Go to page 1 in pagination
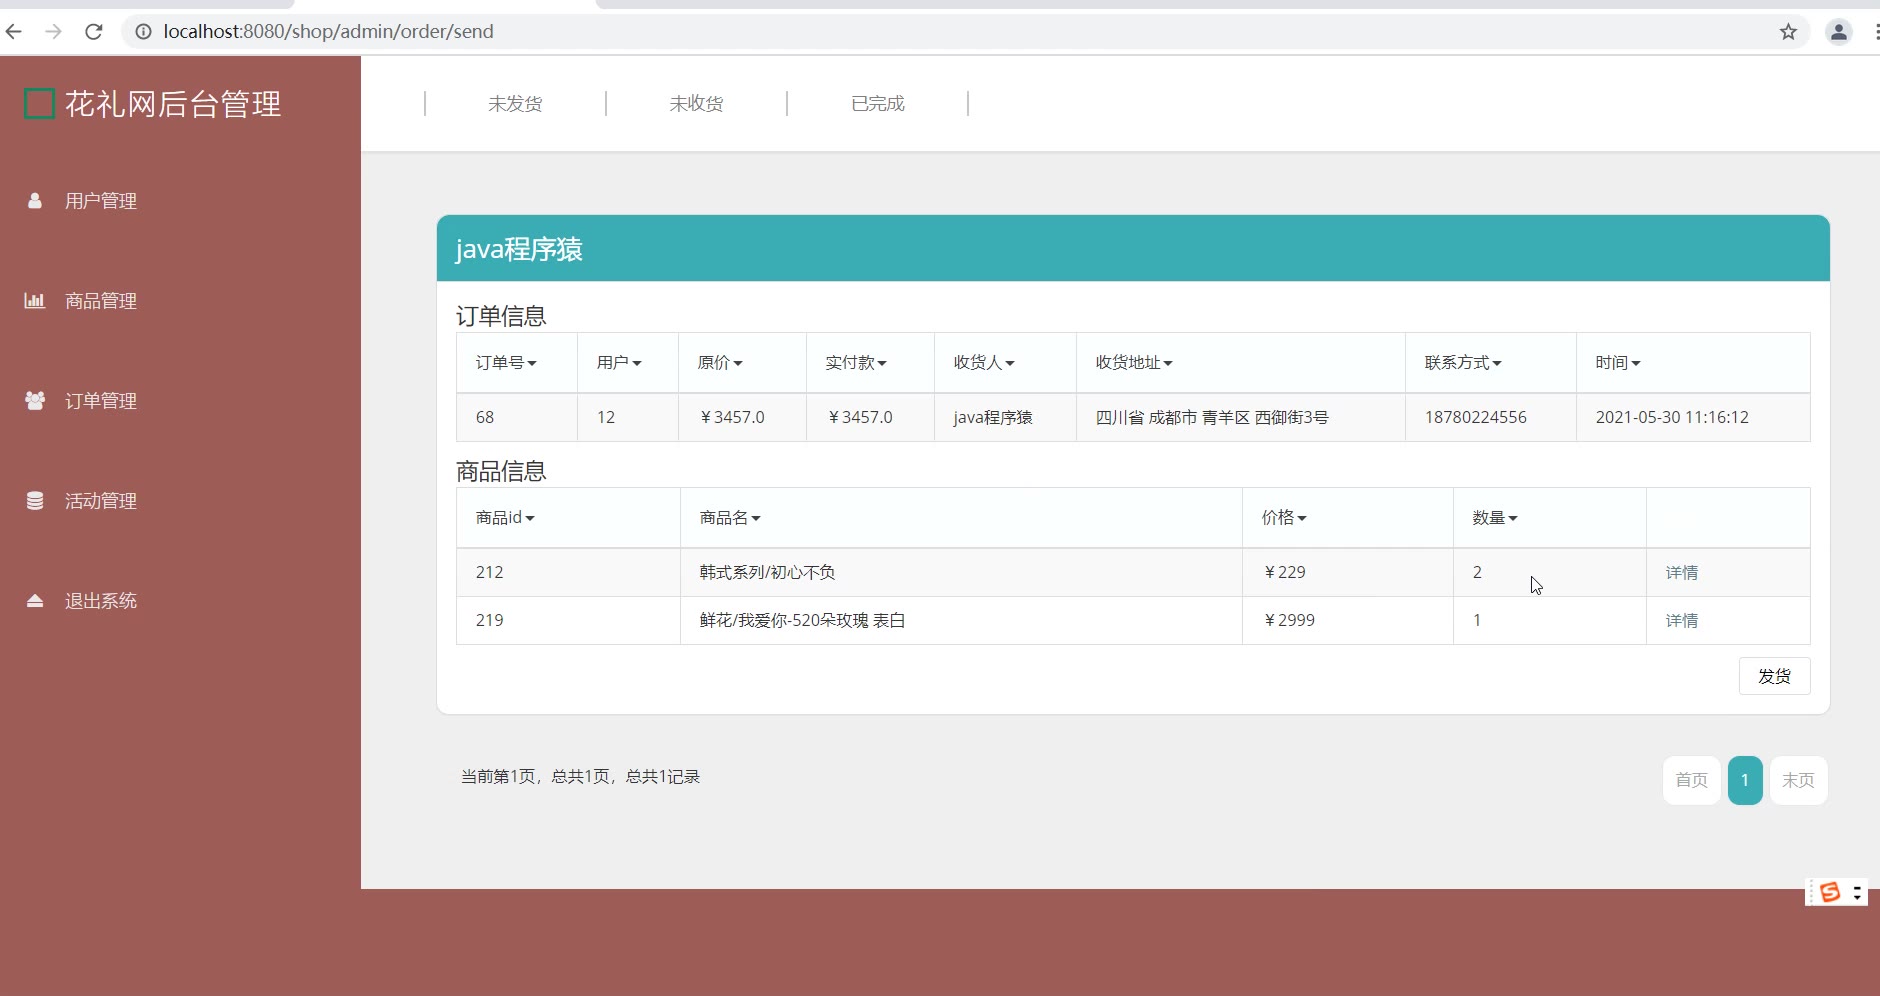1880x996 pixels. coord(1745,780)
